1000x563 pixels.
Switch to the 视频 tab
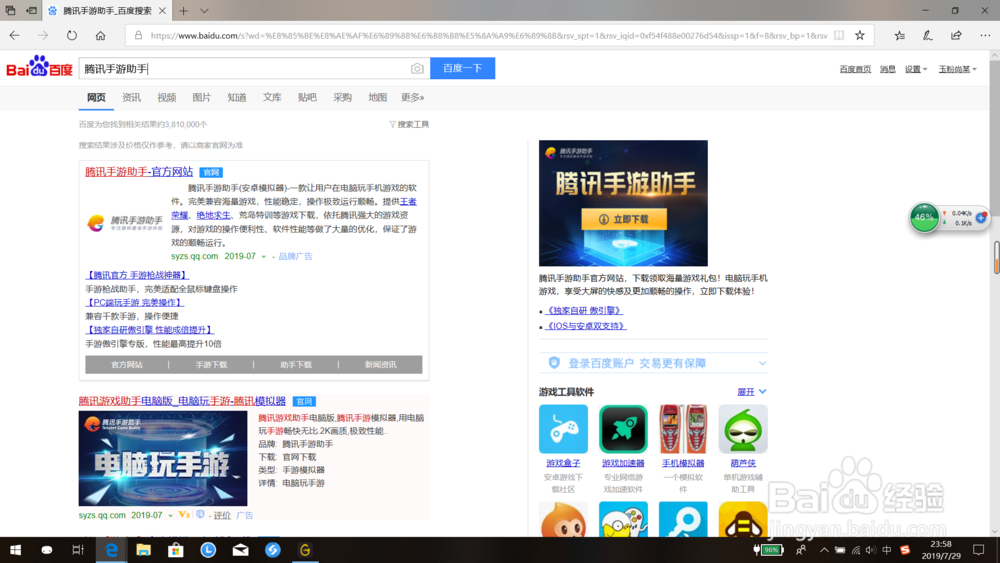(x=166, y=98)
